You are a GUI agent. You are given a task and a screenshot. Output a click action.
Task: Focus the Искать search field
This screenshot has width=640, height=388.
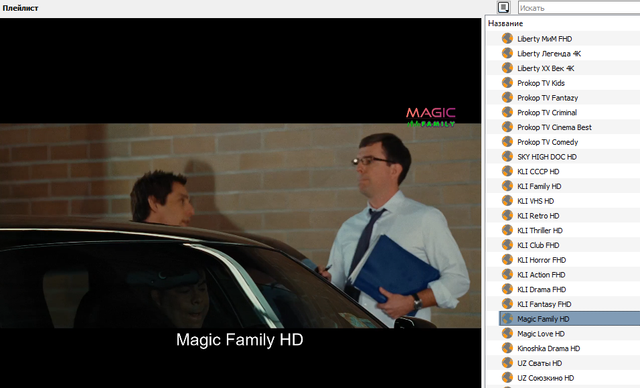point(579,7)
